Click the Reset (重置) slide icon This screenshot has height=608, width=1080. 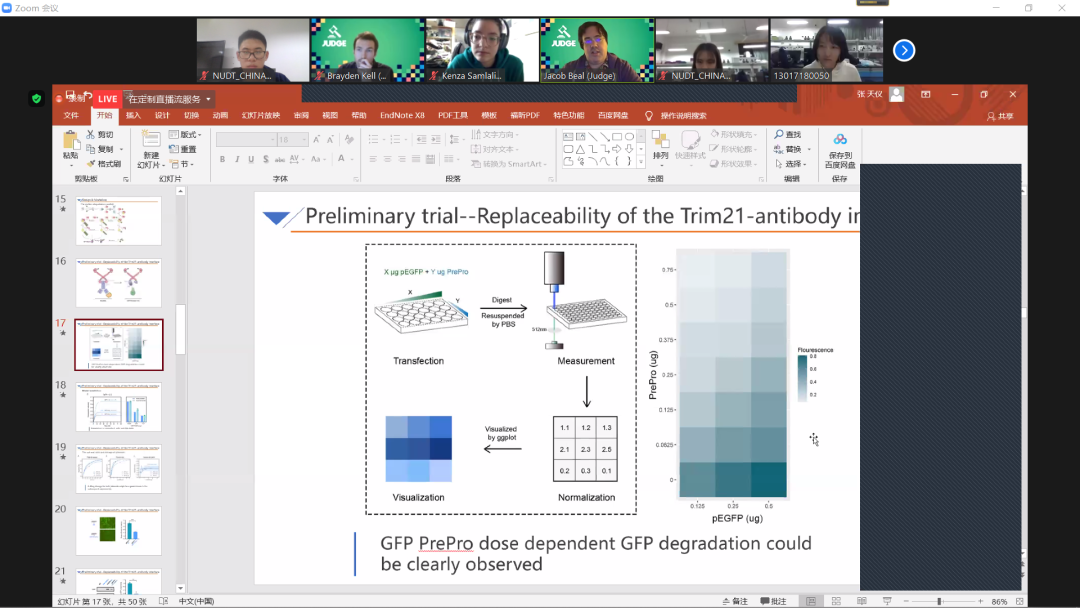(x=174, y=149)
